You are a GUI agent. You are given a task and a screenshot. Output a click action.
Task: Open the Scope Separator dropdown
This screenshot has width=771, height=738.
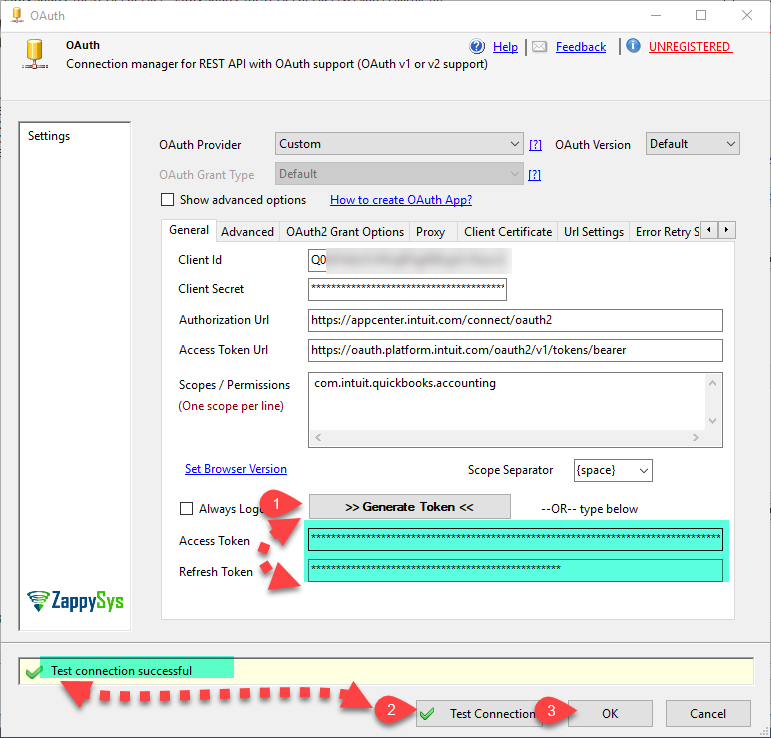click(612, 470)
